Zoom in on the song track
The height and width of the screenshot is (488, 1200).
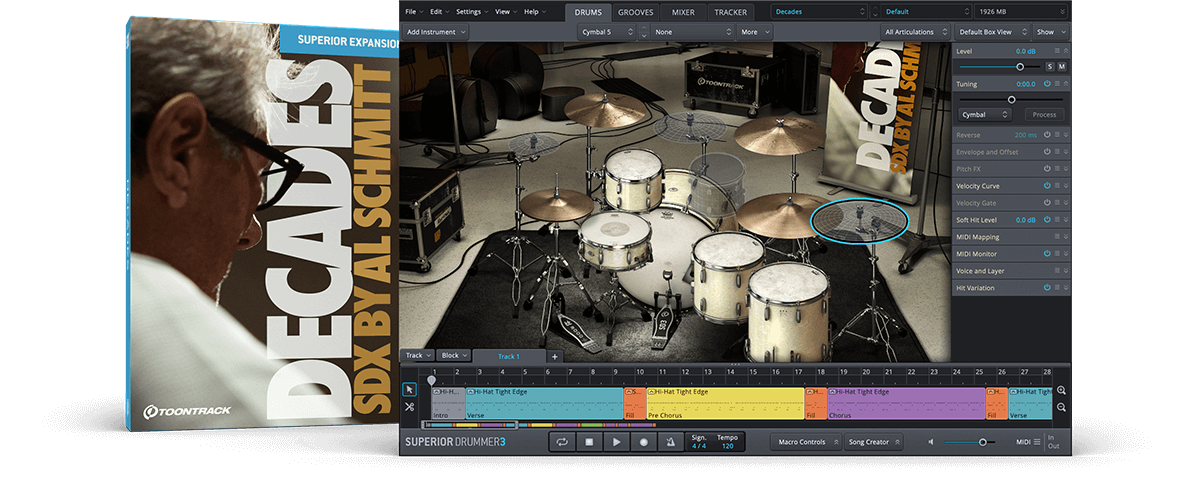pyautogui.click(x=1061, y=390)
